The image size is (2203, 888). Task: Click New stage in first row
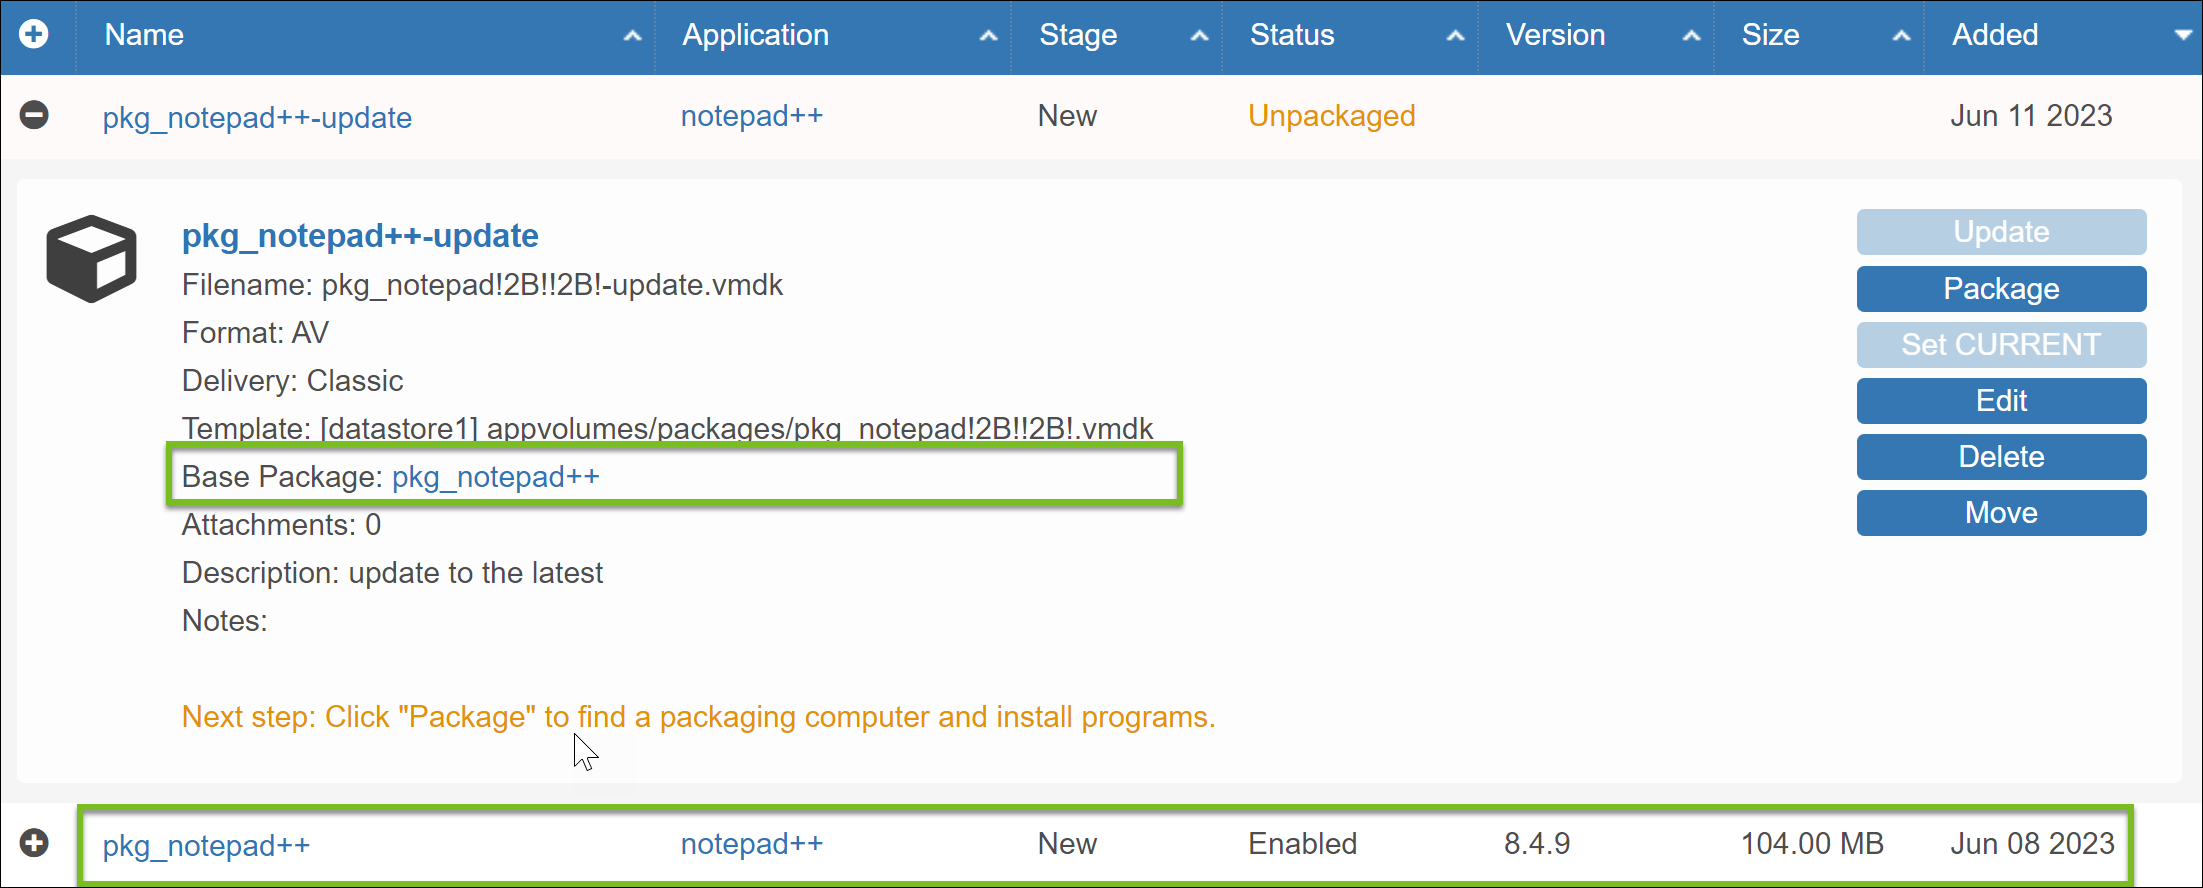(x=1067, y=116)
